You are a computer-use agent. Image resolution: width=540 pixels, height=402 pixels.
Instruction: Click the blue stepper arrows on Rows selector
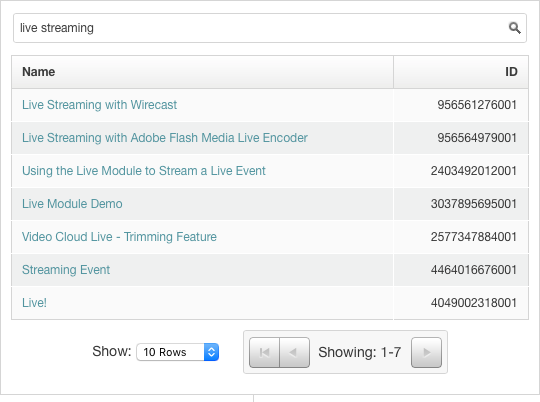pos(211,352)
